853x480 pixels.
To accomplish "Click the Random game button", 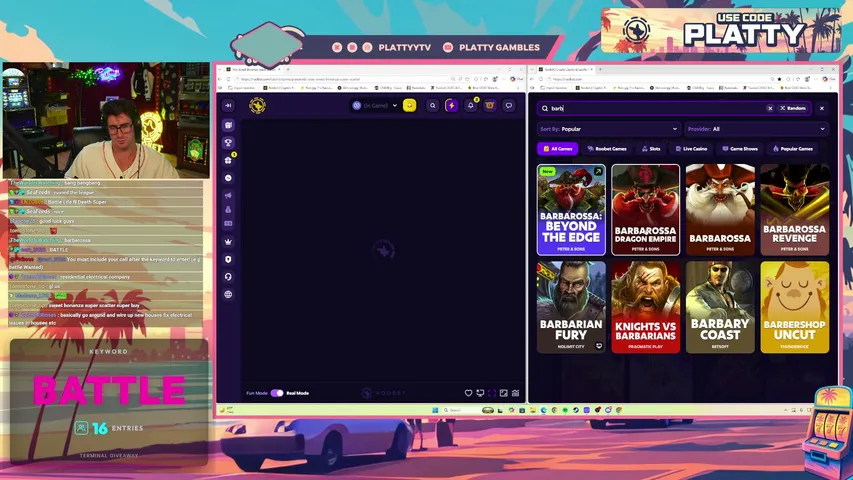I will (793, 108).
